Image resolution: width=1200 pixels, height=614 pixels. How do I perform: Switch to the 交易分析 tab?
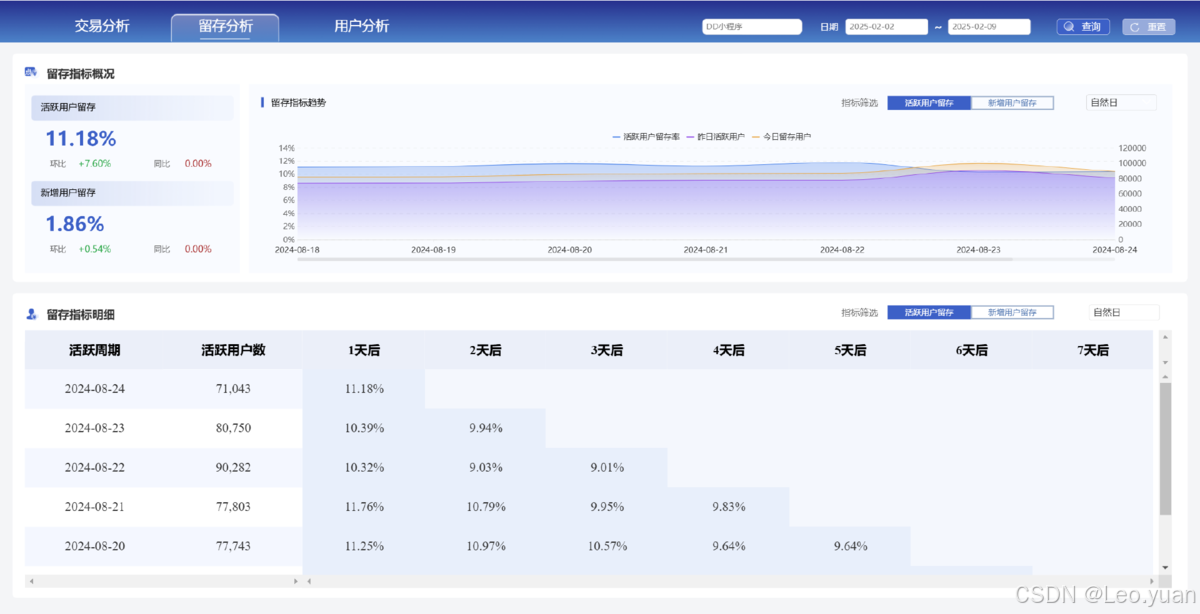[102, 27]
